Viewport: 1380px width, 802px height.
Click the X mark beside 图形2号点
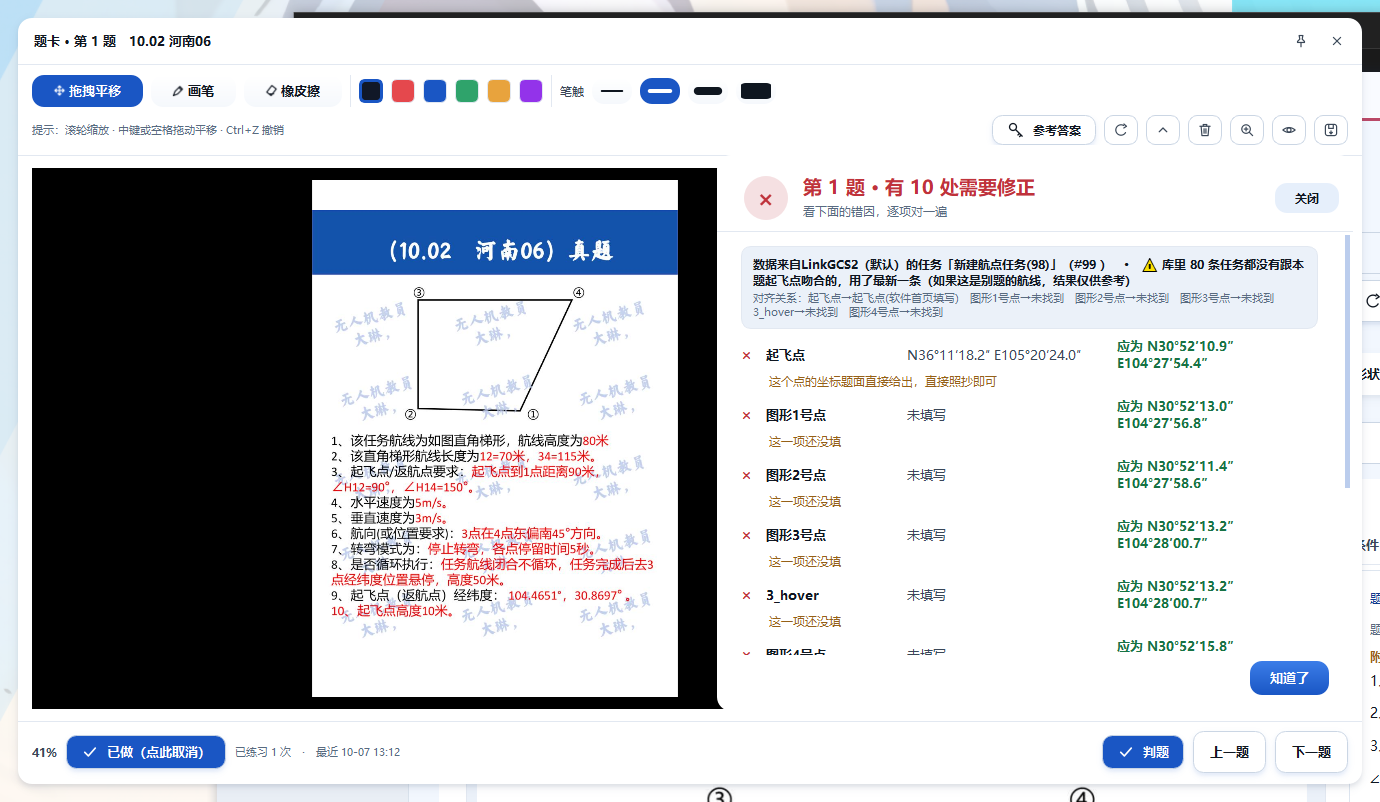(x=746, y=476)
